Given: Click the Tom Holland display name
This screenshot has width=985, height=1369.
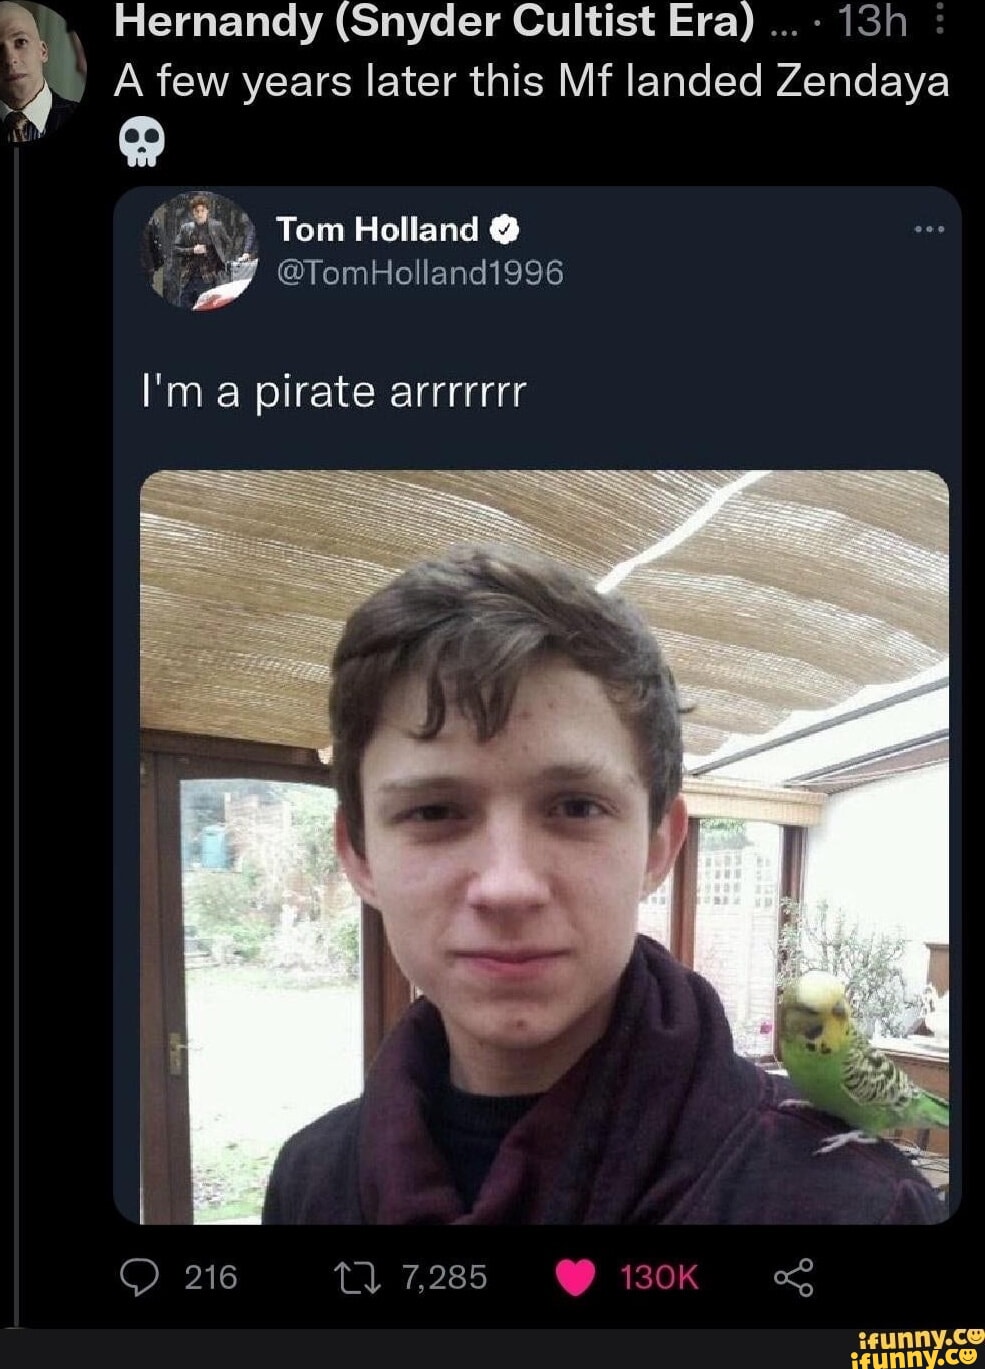Looking at the screenshot, I should pyautogui.click(x=378, y=230).
